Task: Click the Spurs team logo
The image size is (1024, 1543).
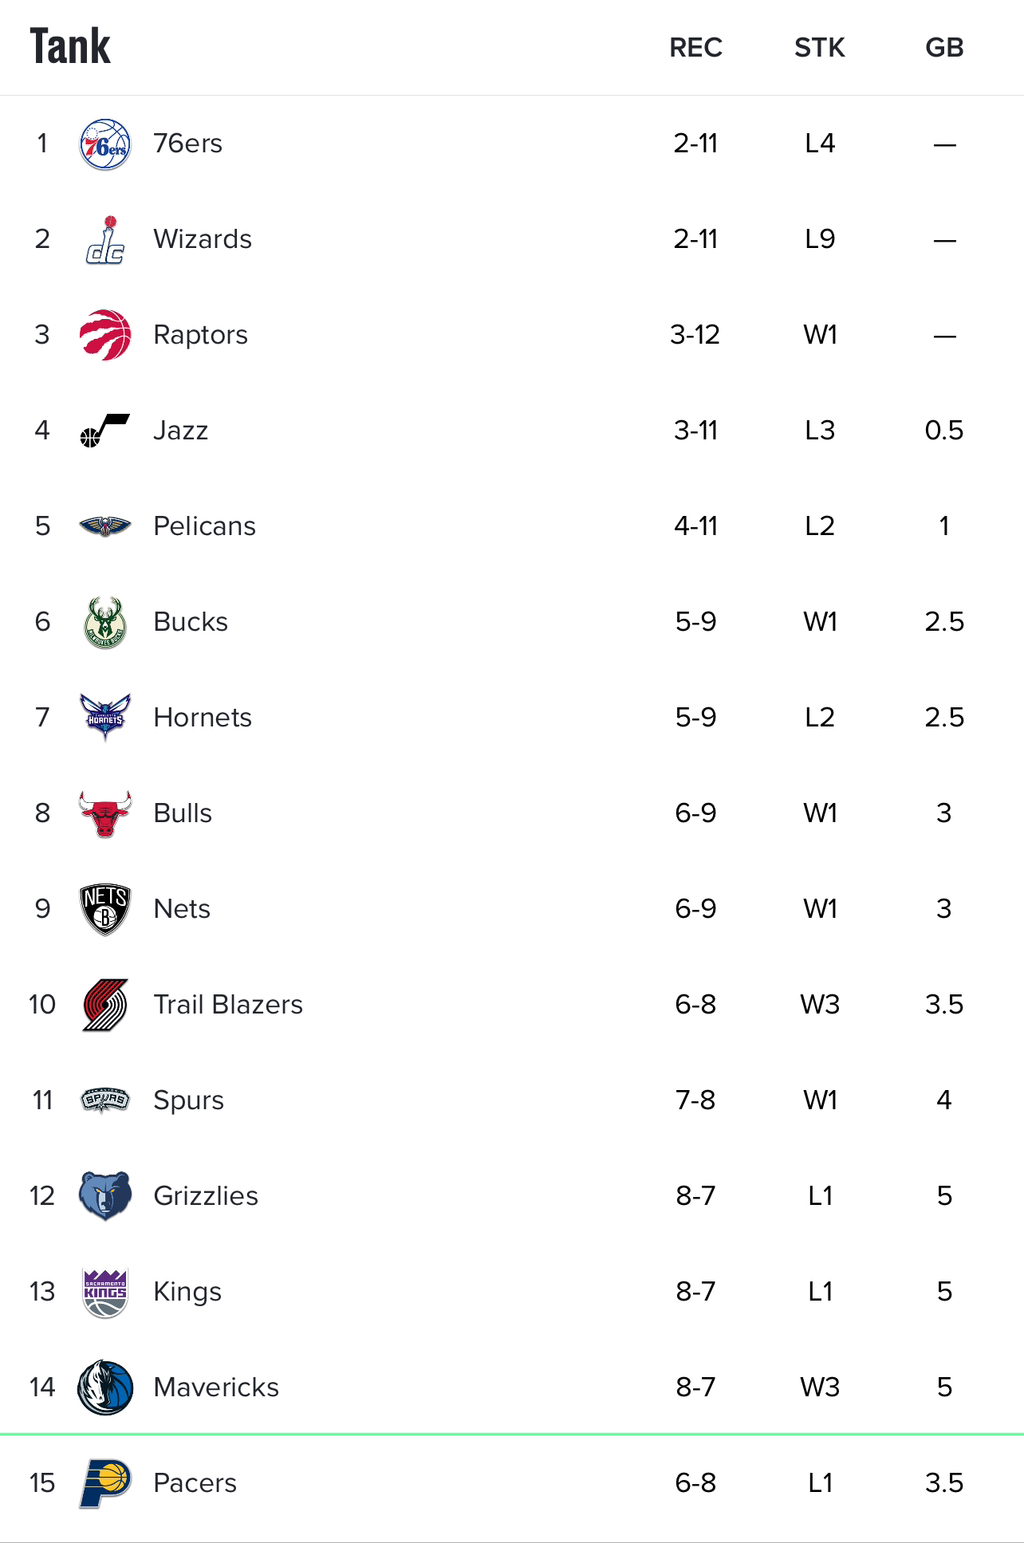Action: coord(105,1100)
